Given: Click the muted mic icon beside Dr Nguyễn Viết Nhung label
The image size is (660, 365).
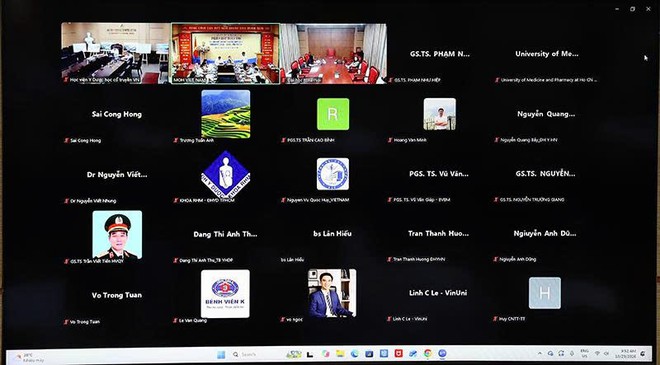Looking at the screenshot, I should pos(67,201).
